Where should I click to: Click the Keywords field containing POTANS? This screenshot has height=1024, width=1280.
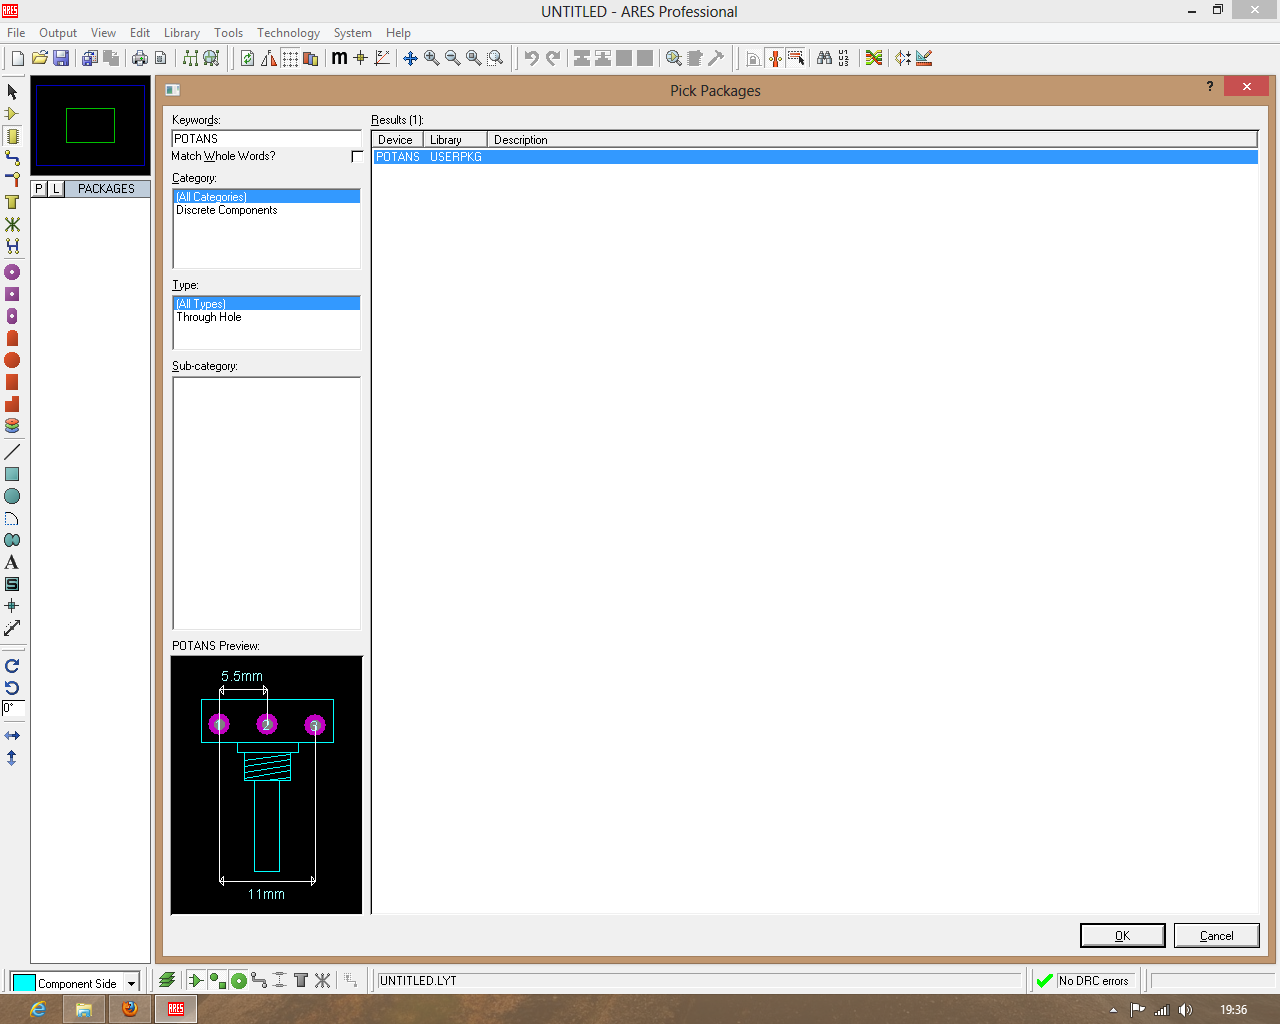[x=266, y=139]
